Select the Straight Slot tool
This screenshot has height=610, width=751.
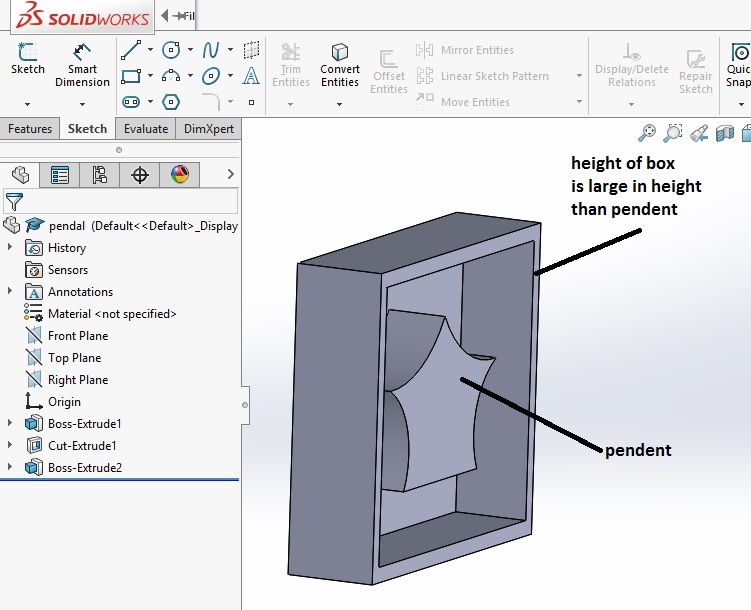tap(131, 102)
